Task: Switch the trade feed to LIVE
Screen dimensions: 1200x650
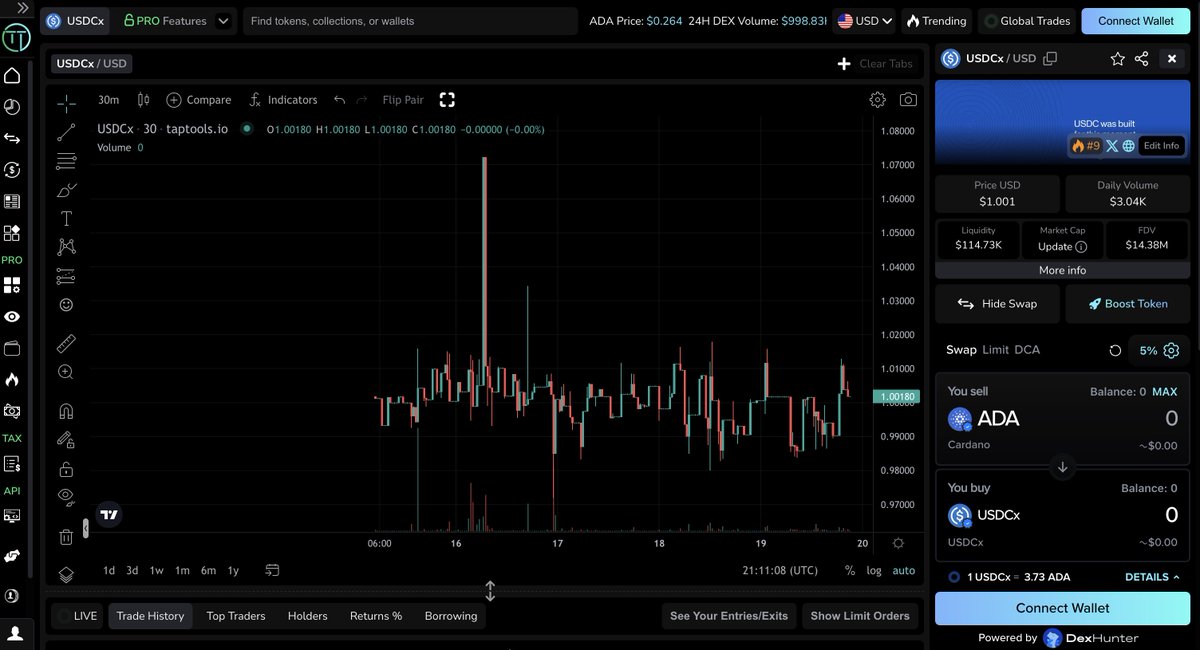Action: (x=76, y=616)
